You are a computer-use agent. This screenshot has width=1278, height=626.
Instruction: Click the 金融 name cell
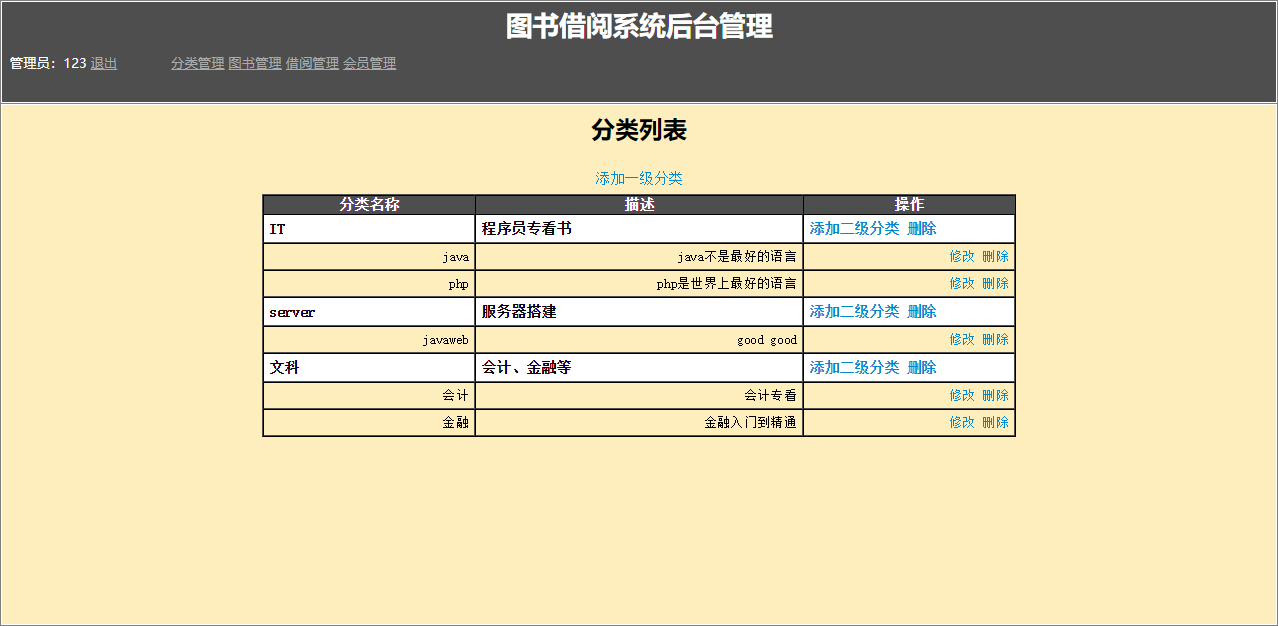point(369,423)
